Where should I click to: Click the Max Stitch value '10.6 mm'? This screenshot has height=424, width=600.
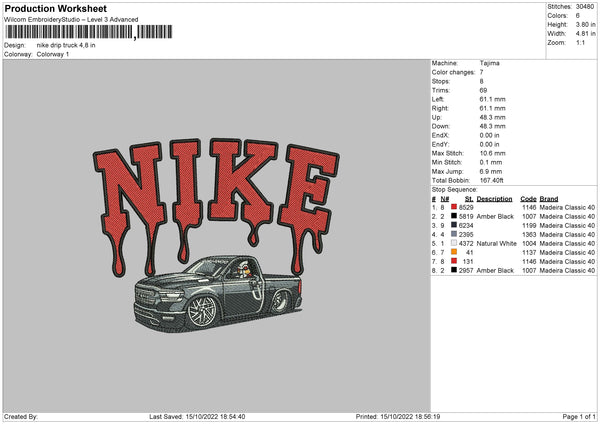492,153
